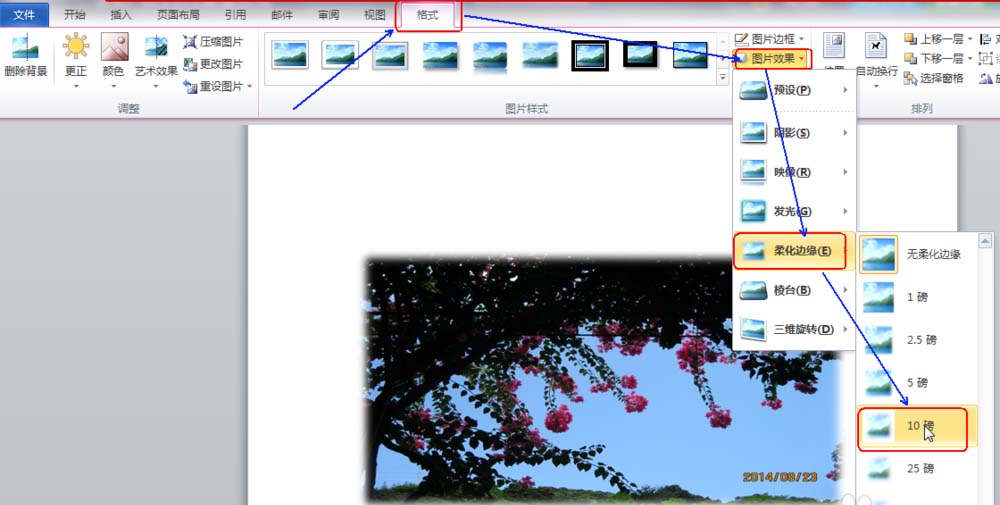Expand the 颜色 dropdown arrow
Viewport: 1000px width, 505px height.
(114, 85)
